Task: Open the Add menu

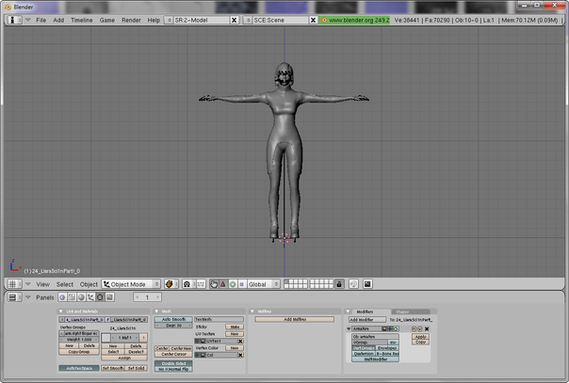Action: (x=58, y=20)
